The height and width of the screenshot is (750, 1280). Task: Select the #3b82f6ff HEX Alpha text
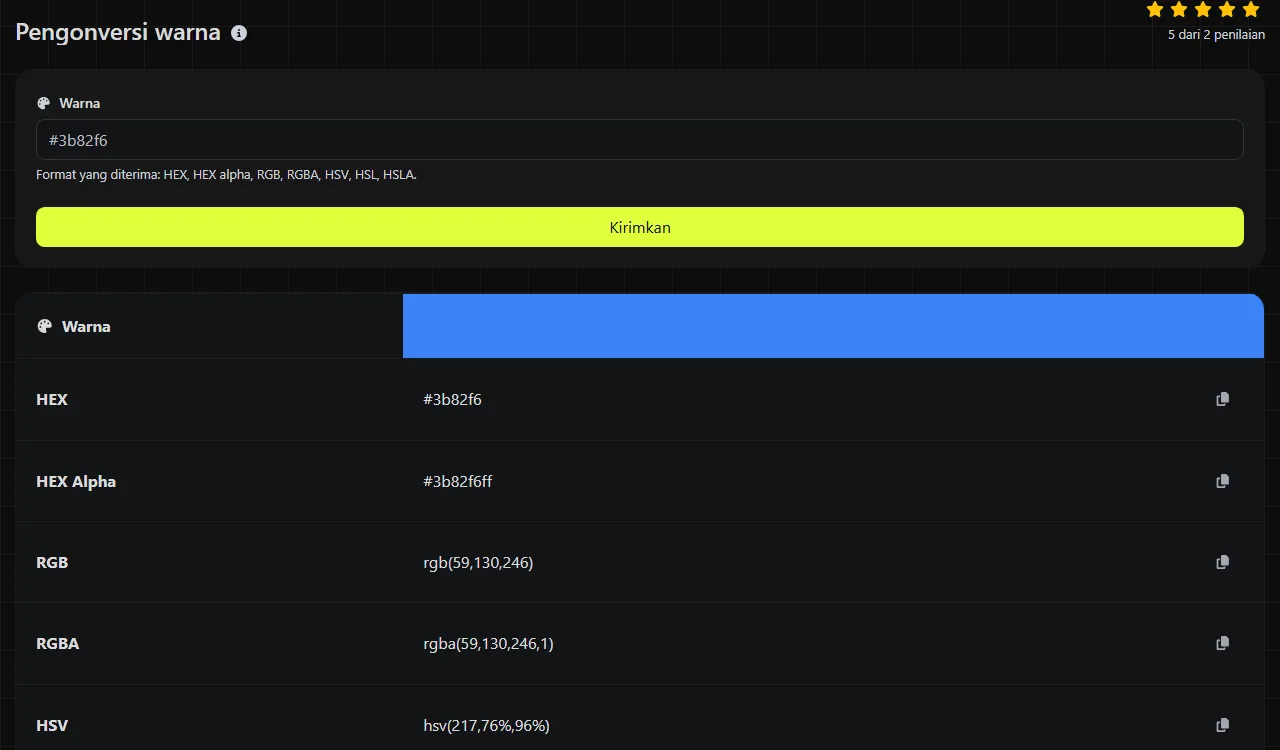458,481
